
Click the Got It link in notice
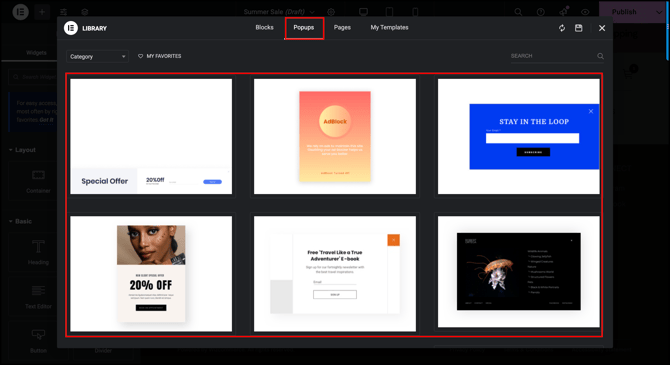47,120
